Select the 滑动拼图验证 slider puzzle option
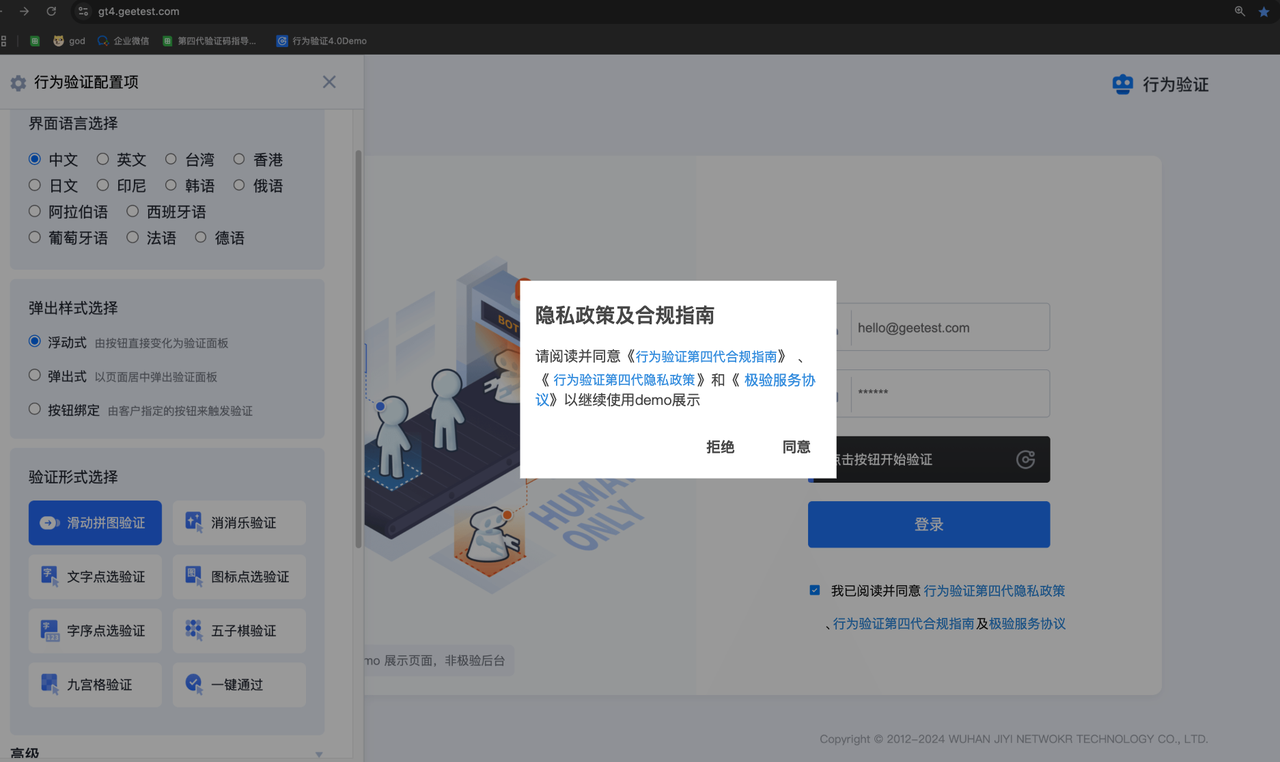 coord(95,523)
